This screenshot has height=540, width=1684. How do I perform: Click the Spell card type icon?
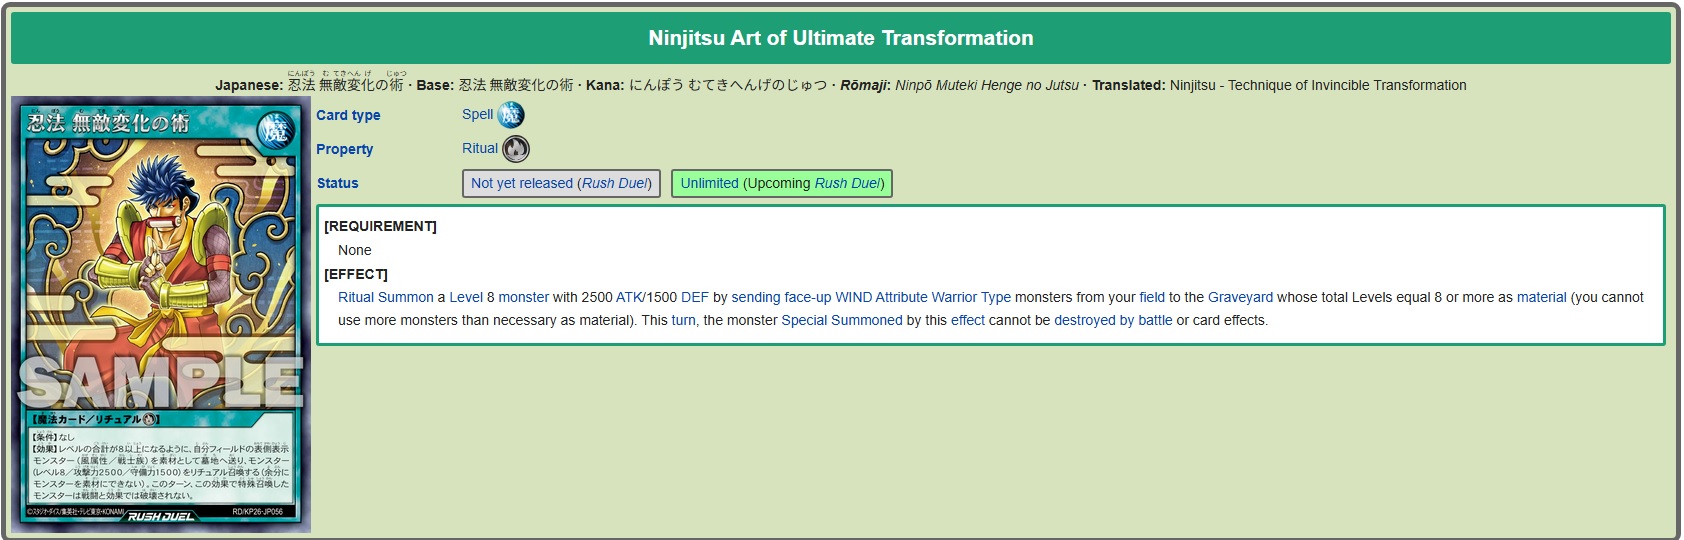pyautogui.click(x=511, y=115)
